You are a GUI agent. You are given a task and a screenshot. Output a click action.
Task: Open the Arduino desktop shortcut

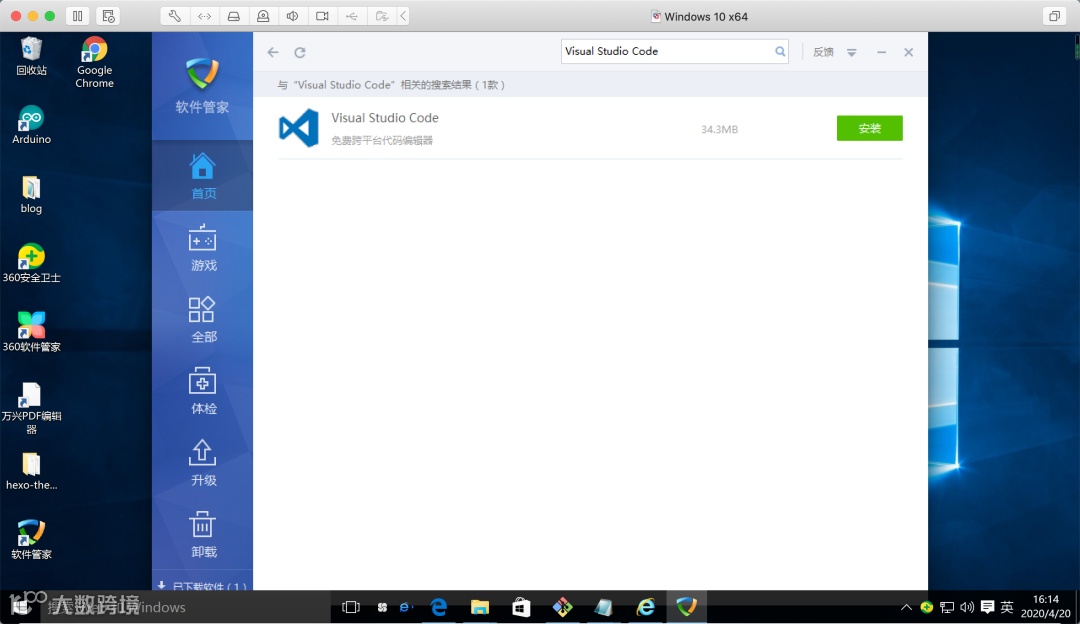click(x=31, y=125)
